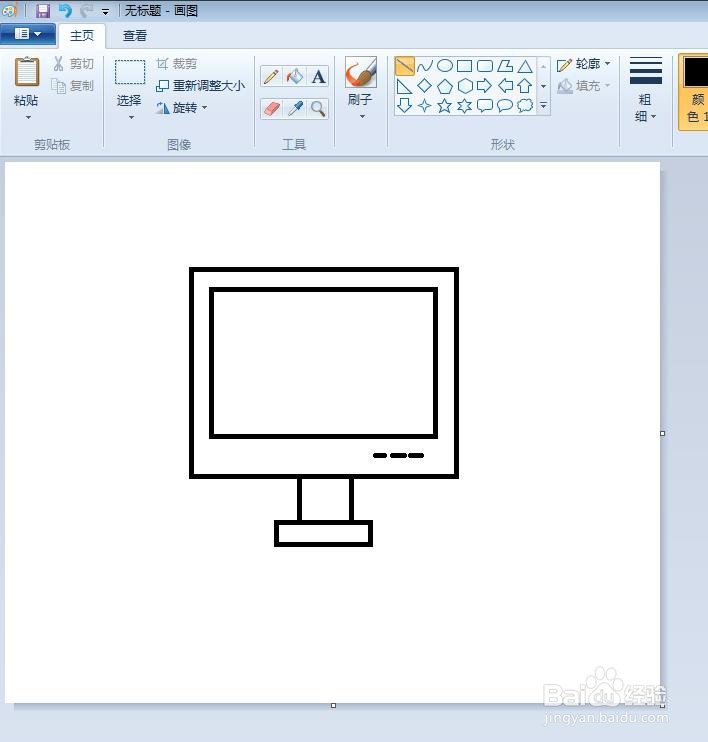
Task: Switch to the View (查看) tab
Action: point(135,36)
